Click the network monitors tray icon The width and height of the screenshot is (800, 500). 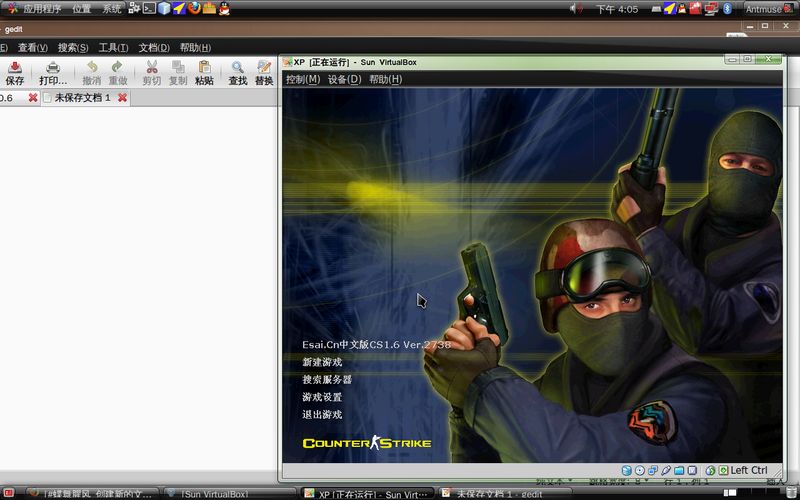(x=711, y=9)
